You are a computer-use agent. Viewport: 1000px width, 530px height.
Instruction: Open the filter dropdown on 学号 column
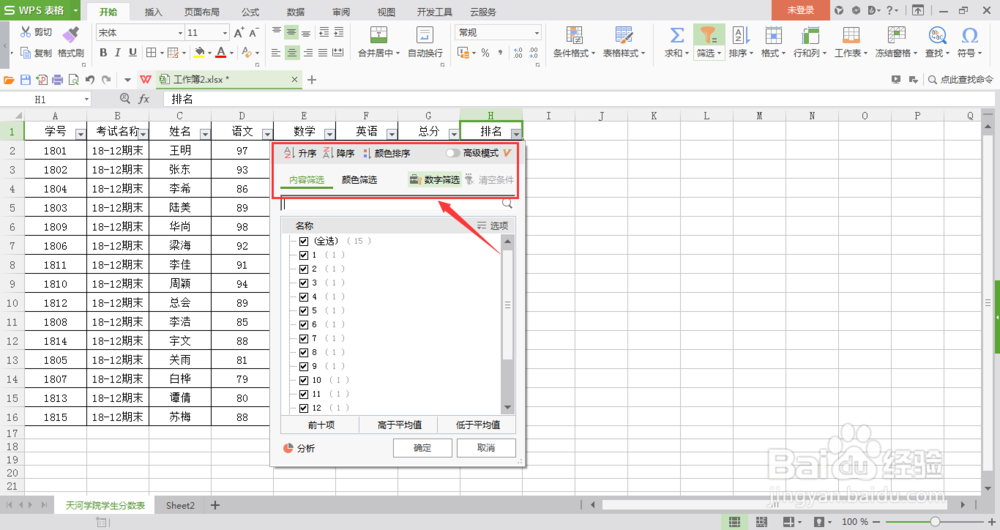80,134
